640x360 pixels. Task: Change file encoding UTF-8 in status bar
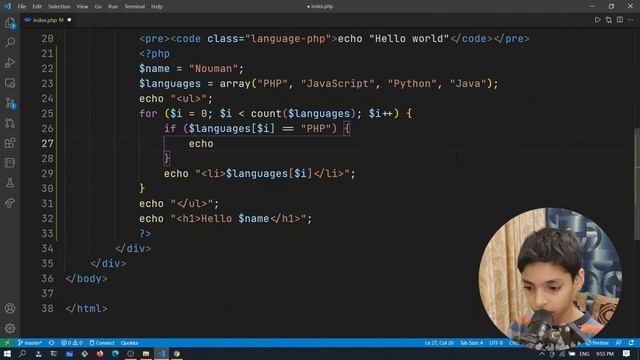point(496,342)
